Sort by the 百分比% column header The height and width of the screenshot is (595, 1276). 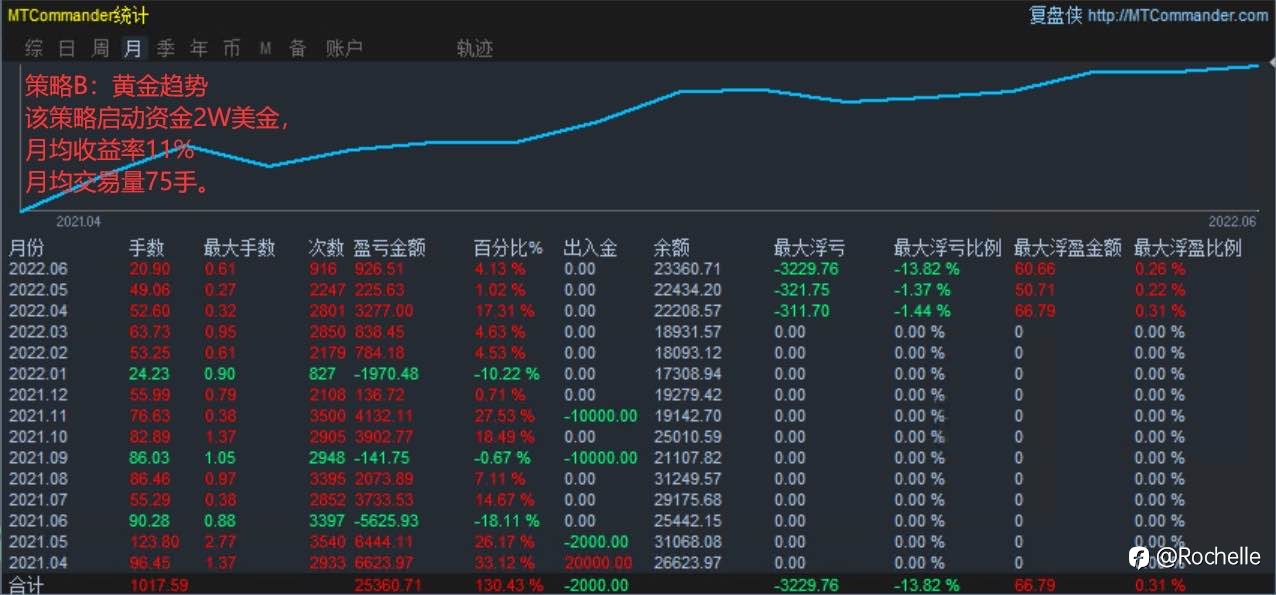[507, 248]
